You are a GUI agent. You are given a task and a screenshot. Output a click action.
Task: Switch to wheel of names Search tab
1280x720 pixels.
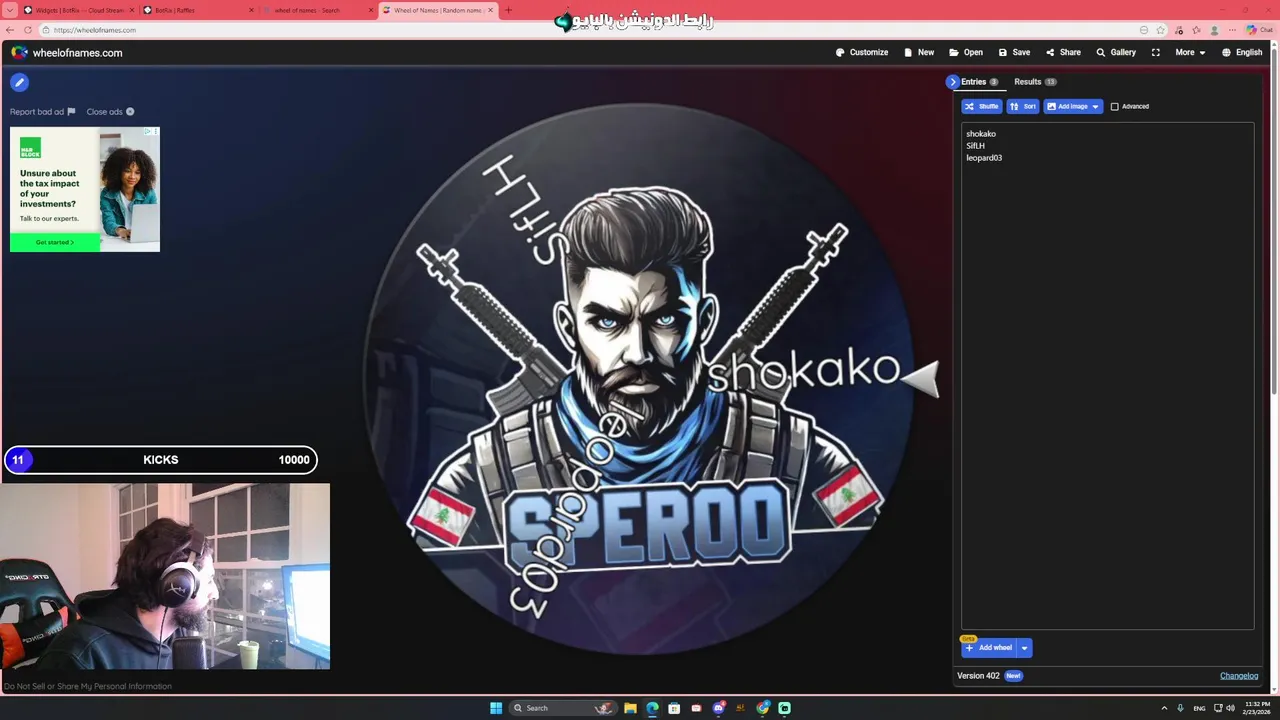pos(316,10)
